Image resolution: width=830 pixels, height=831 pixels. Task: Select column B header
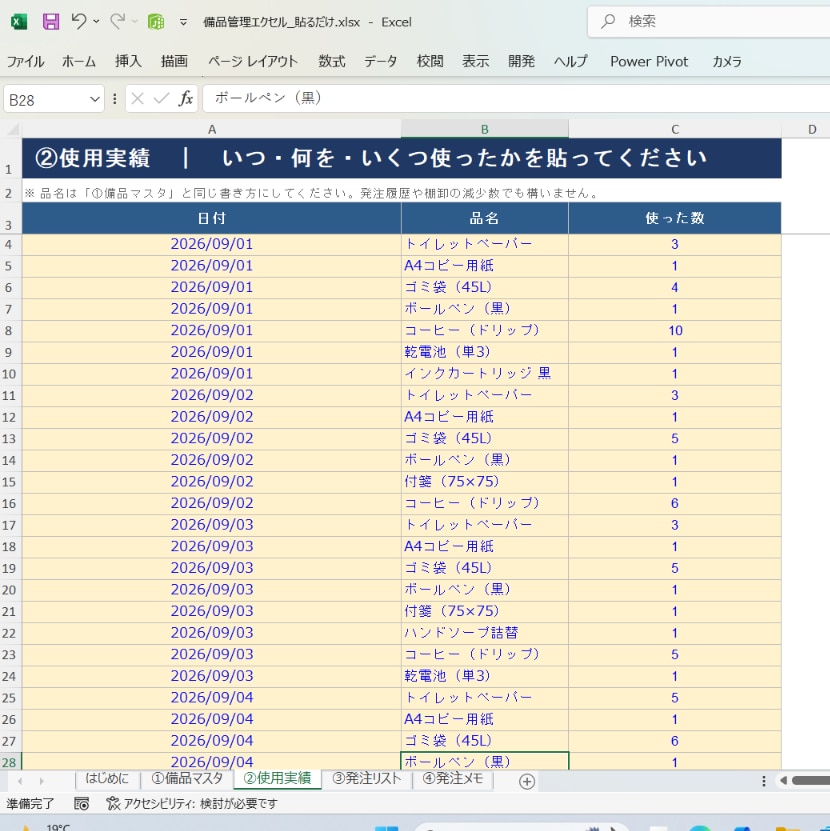pos(484,129)
